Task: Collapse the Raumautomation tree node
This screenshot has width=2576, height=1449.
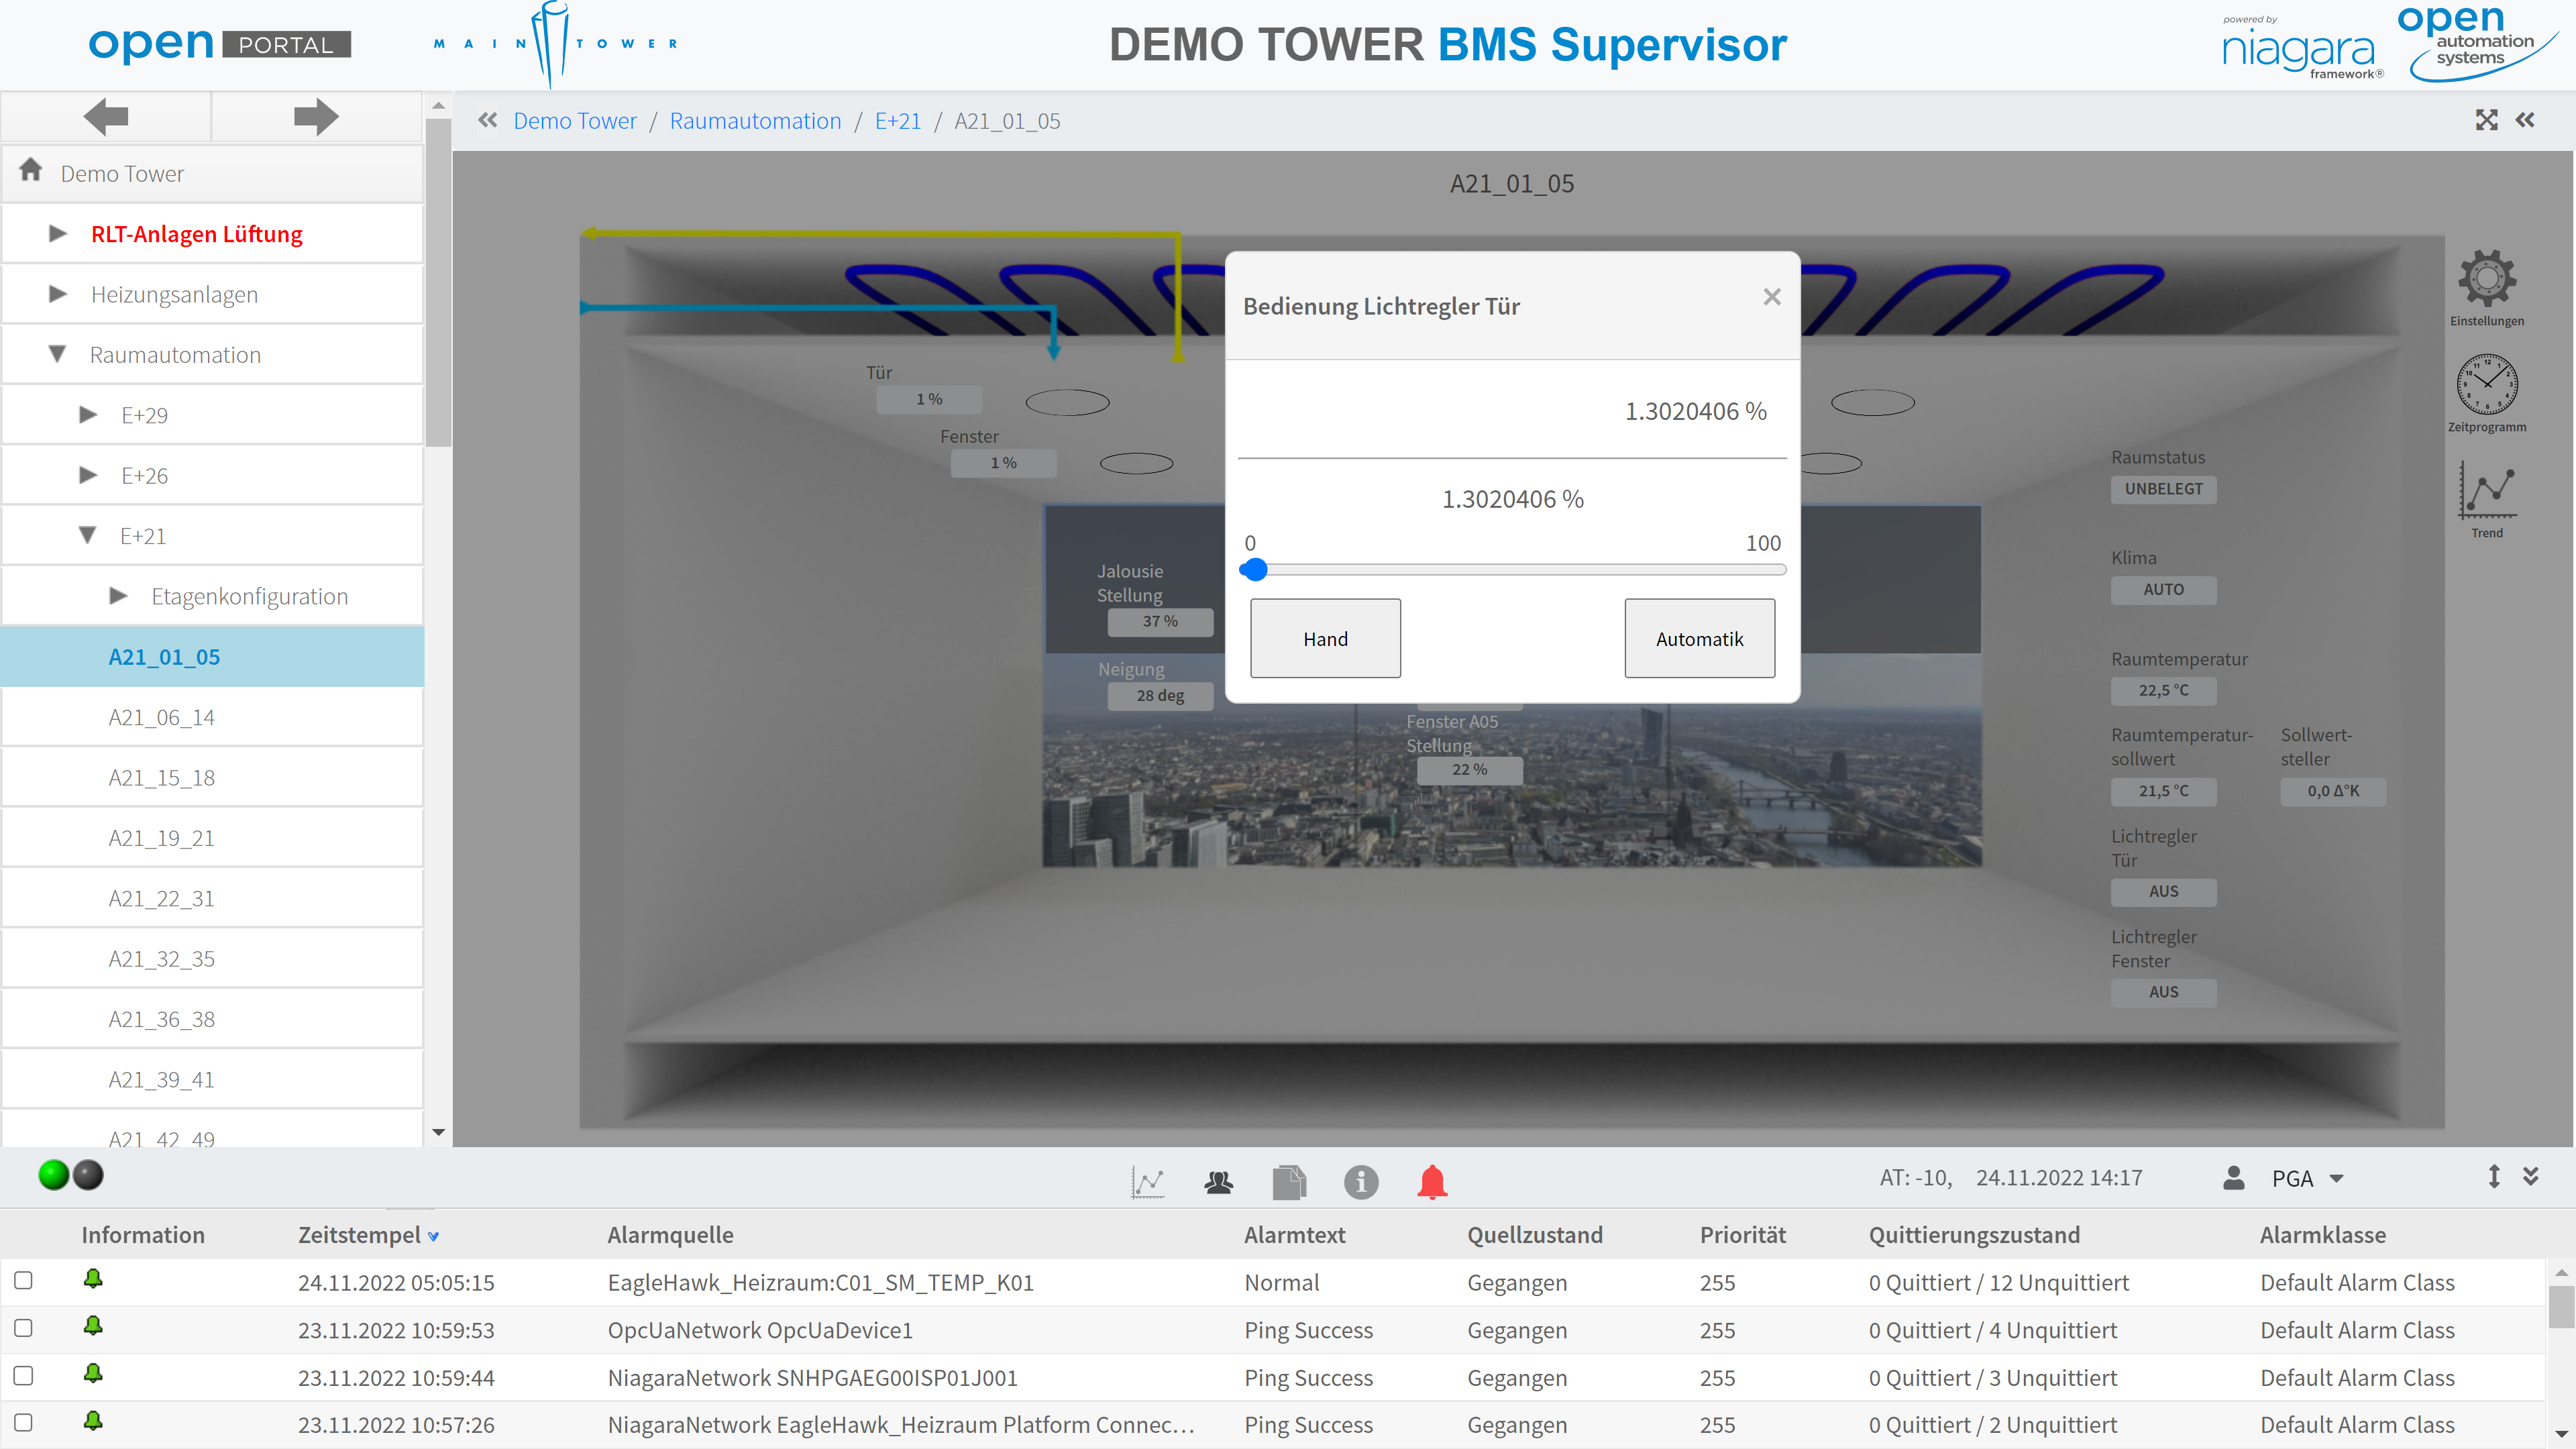Action: (57, 354)
